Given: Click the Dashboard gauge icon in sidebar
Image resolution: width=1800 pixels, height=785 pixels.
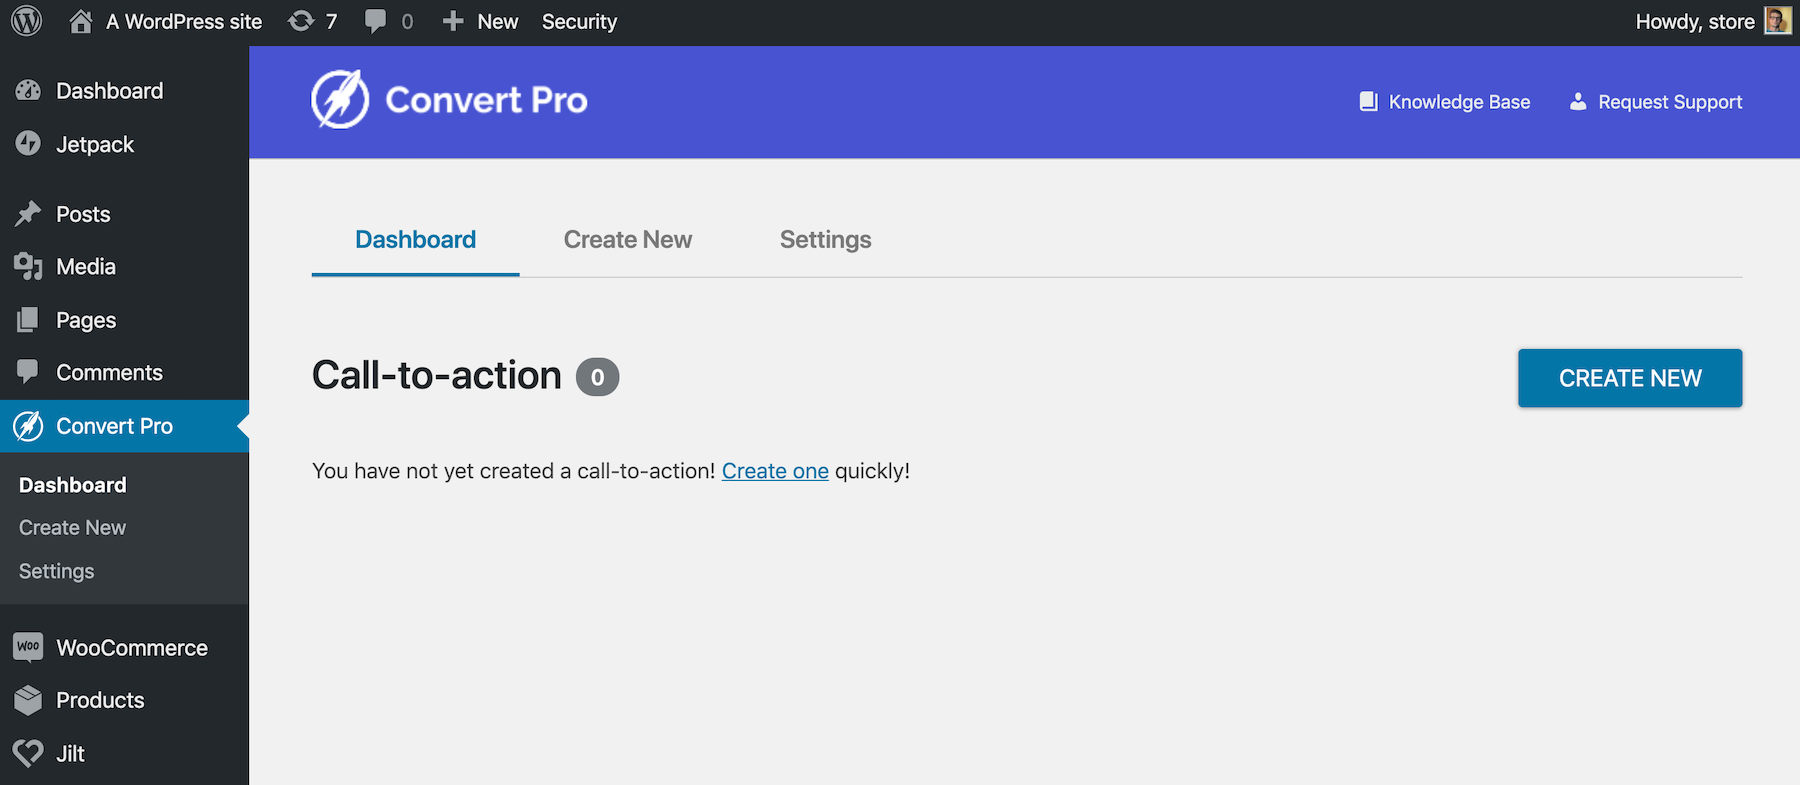Looking at the screenshot, I should coord(28,91).
